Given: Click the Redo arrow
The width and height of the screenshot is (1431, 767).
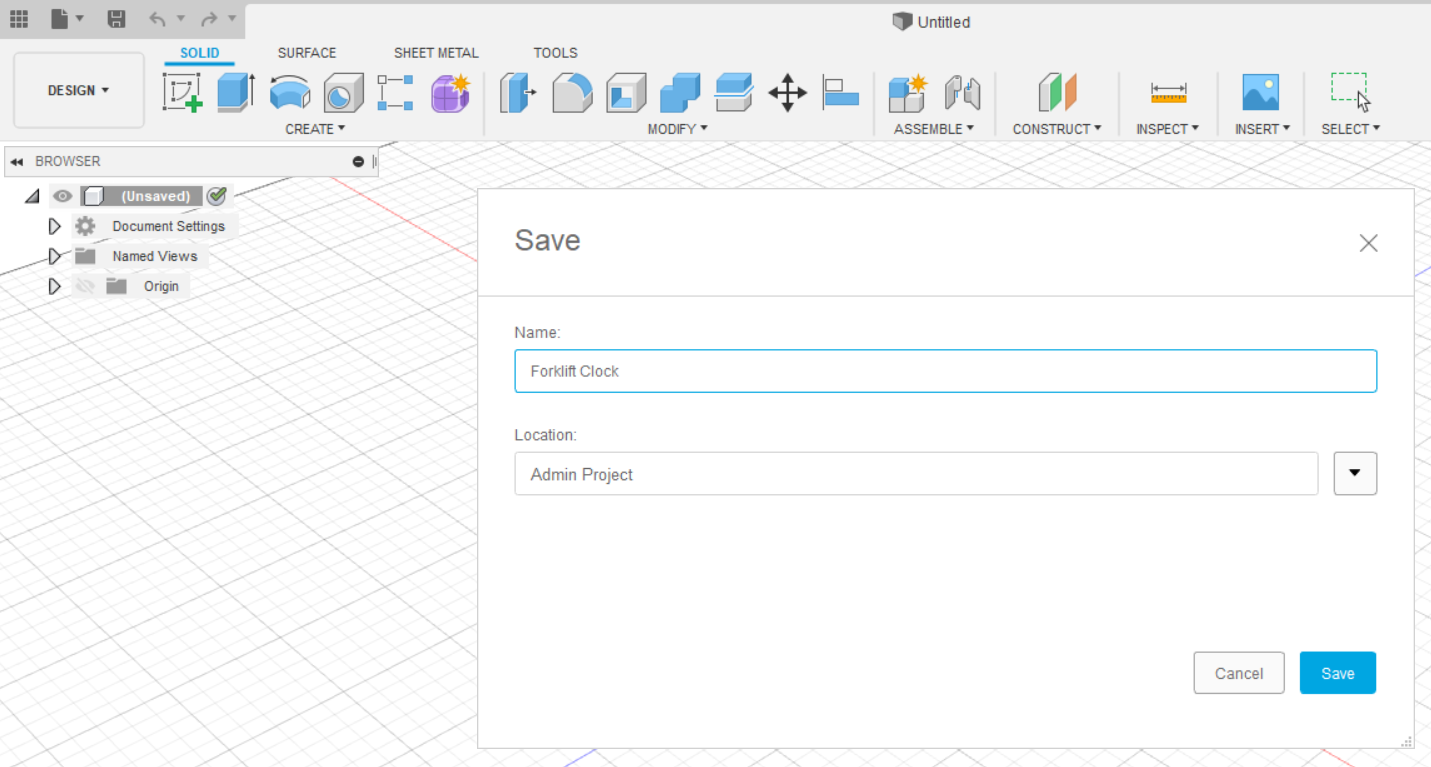Looking at the screenshot, I should point(209,19).
